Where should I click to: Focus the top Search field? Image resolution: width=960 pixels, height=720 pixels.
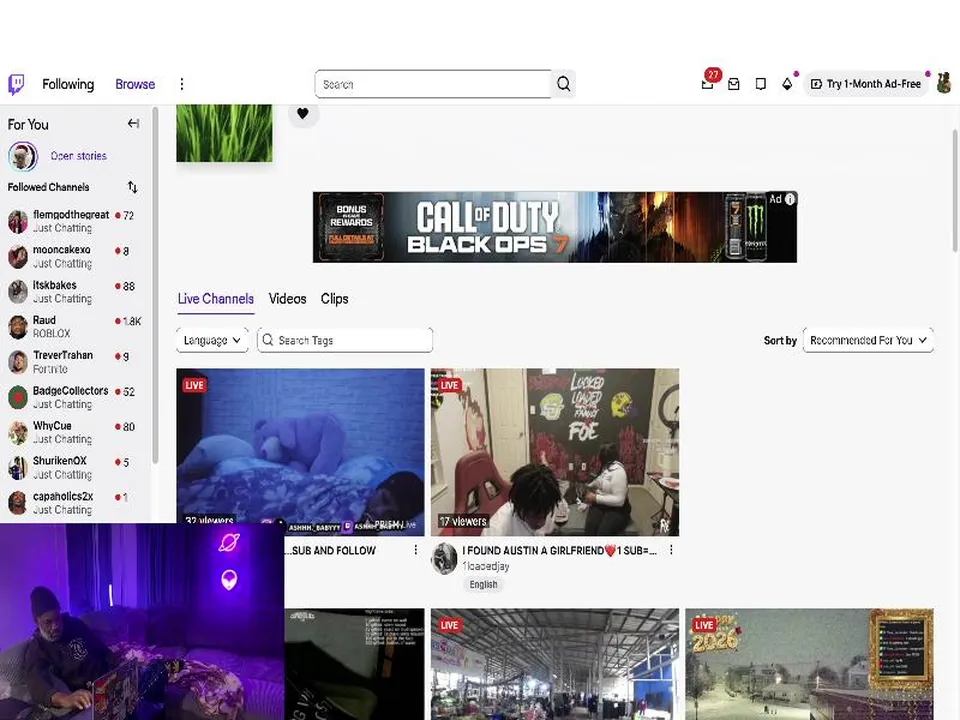coord(433,84)
